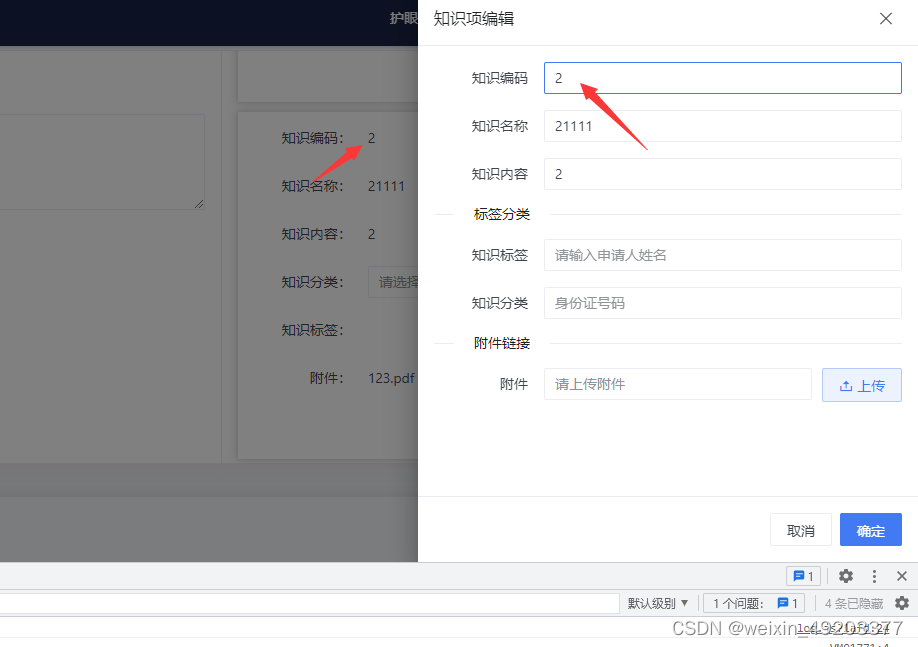The height and width of the screenshot is (647, 918).
Task: Focus the 知识编码 input field
Action: tap(722, 78)
